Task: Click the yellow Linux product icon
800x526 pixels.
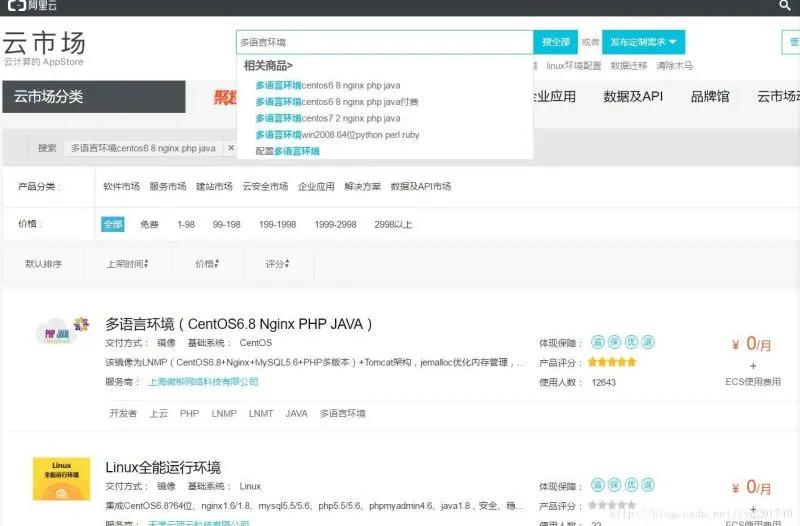Action: pos(55,480)
